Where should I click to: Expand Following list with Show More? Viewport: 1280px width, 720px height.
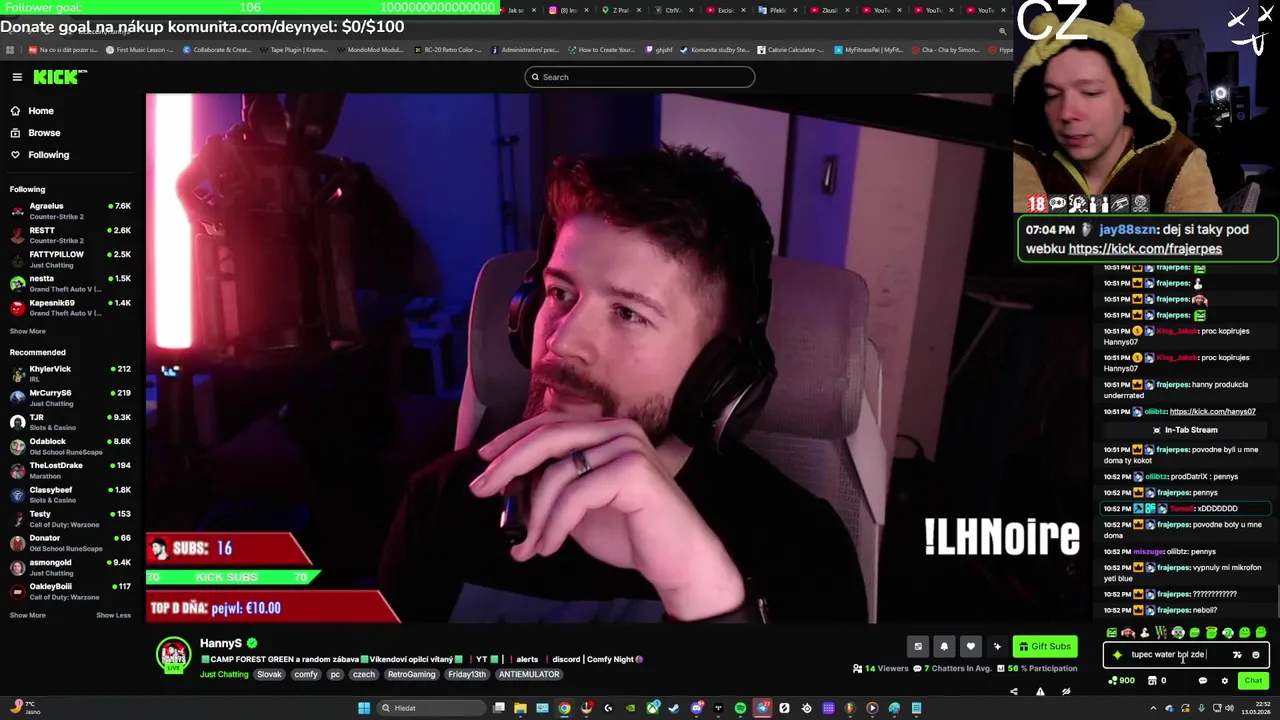tap(28, 331)
